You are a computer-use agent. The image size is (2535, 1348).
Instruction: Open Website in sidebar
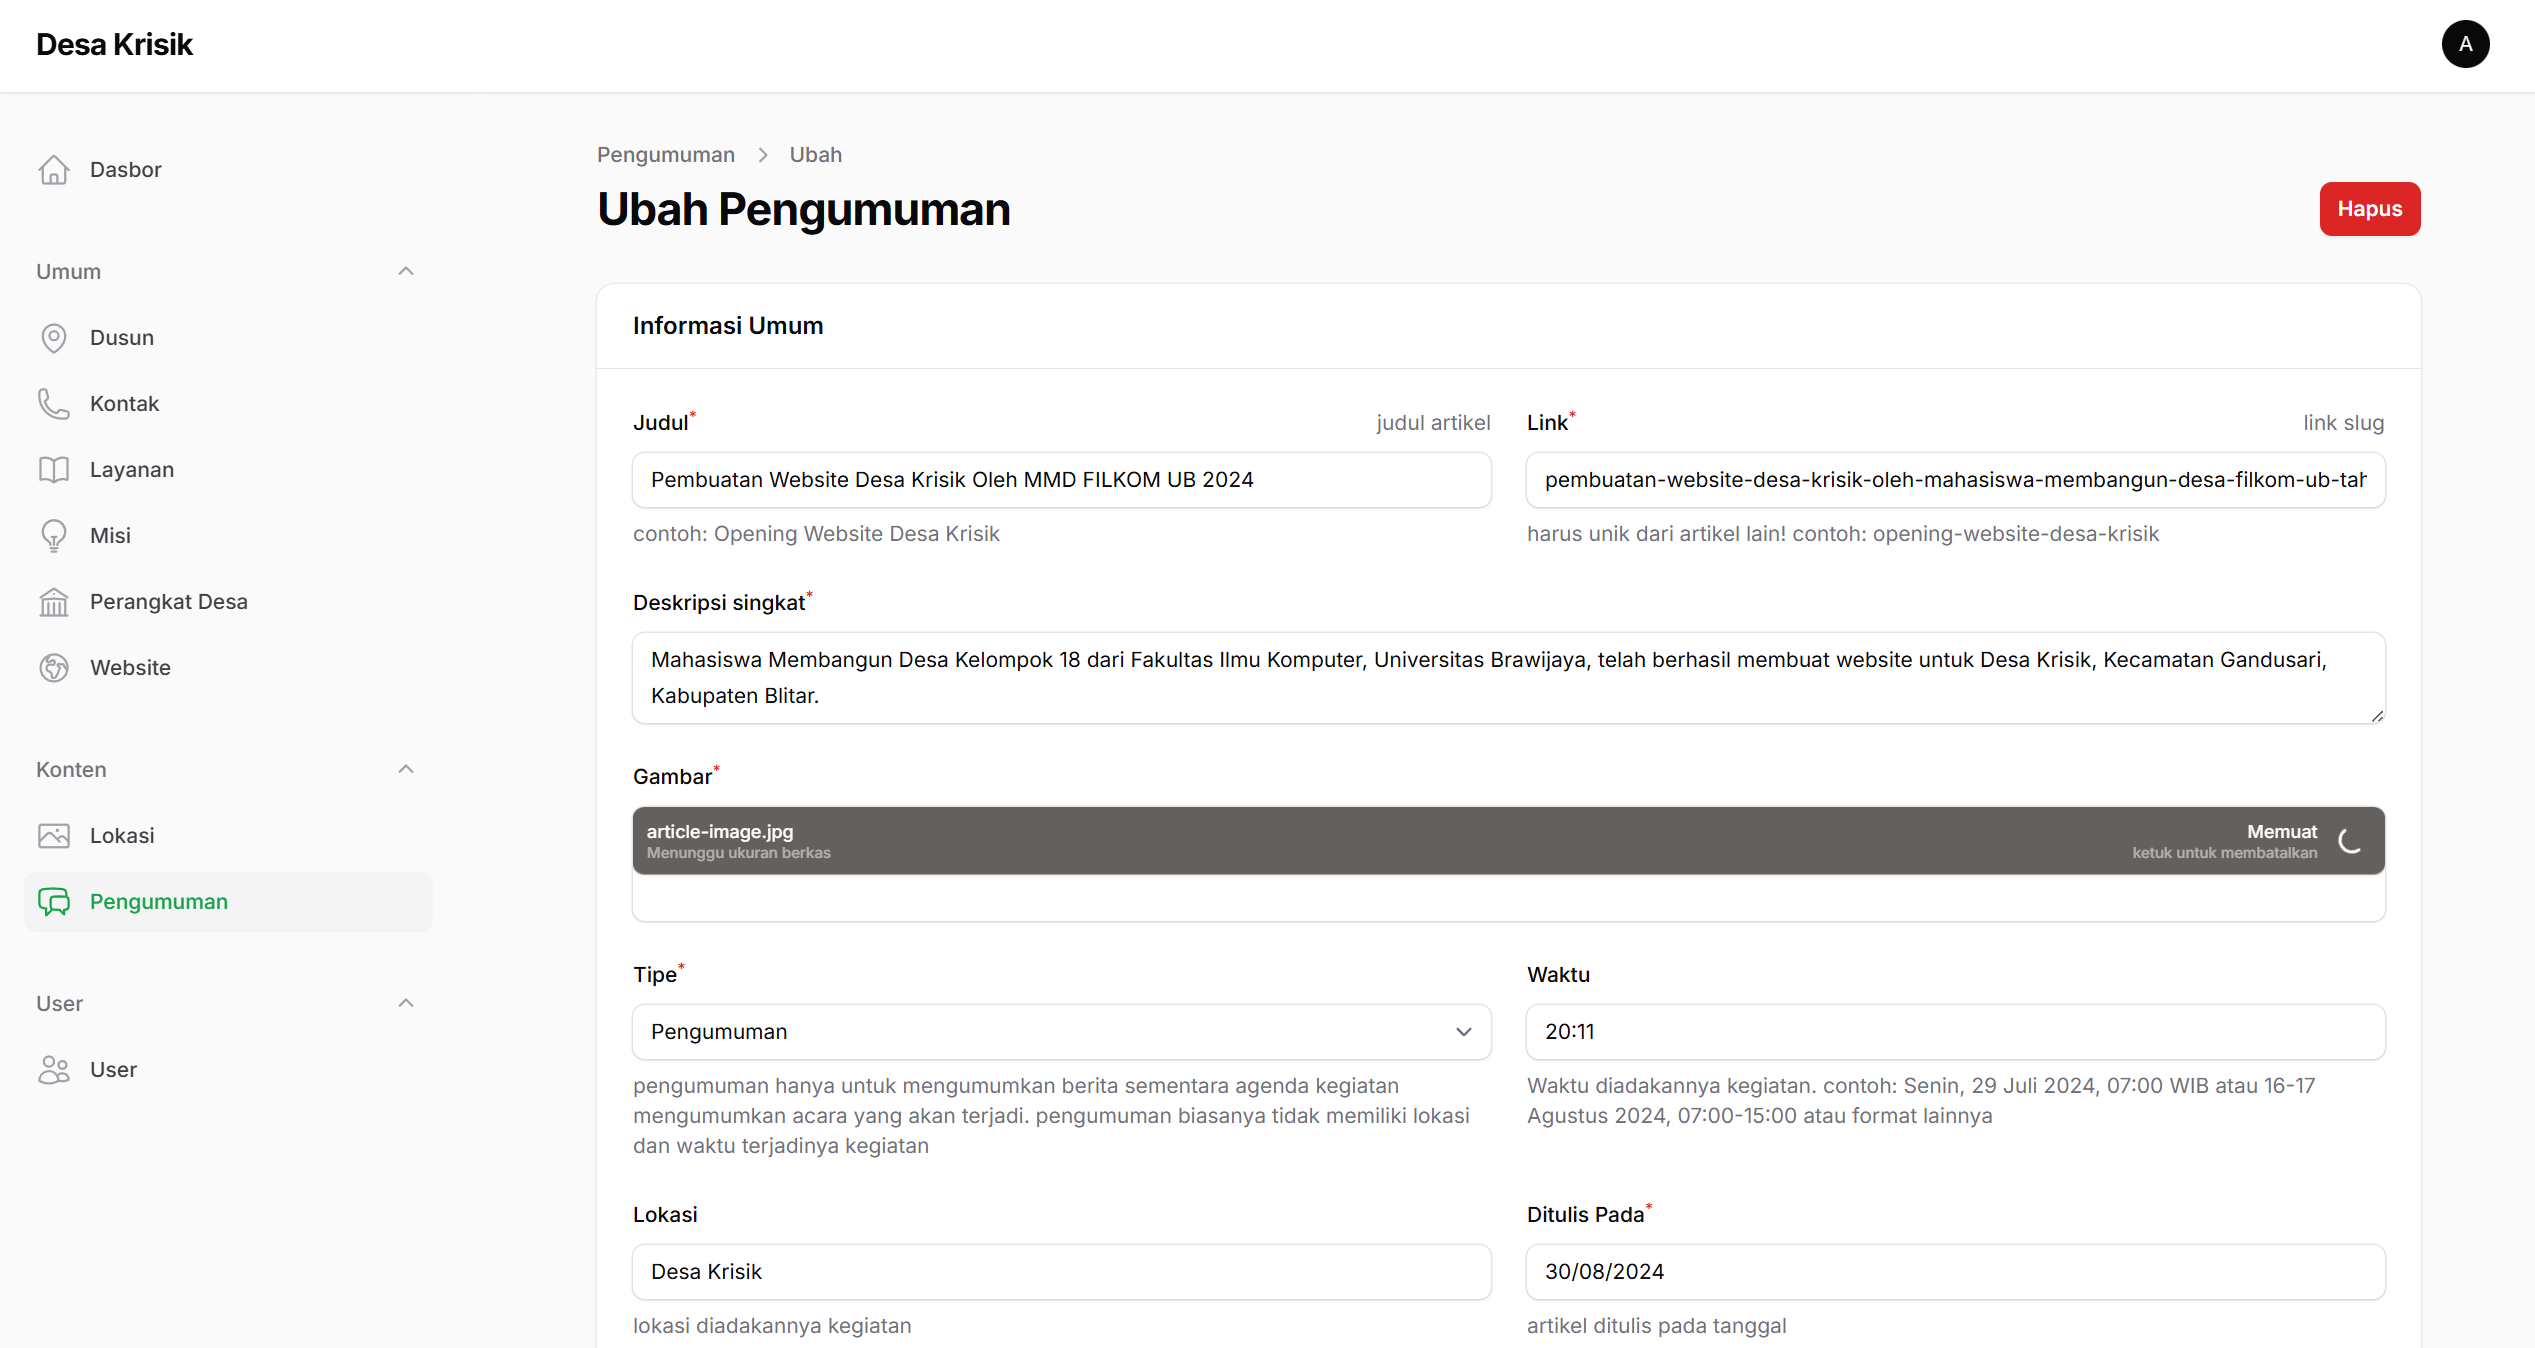click(228, 668)
